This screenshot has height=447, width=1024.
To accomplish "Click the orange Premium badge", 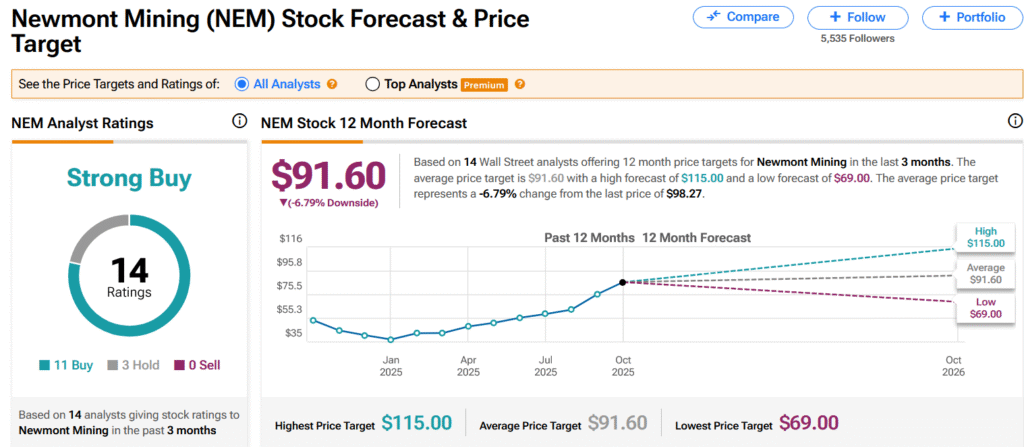I will (x=484, y=85).
